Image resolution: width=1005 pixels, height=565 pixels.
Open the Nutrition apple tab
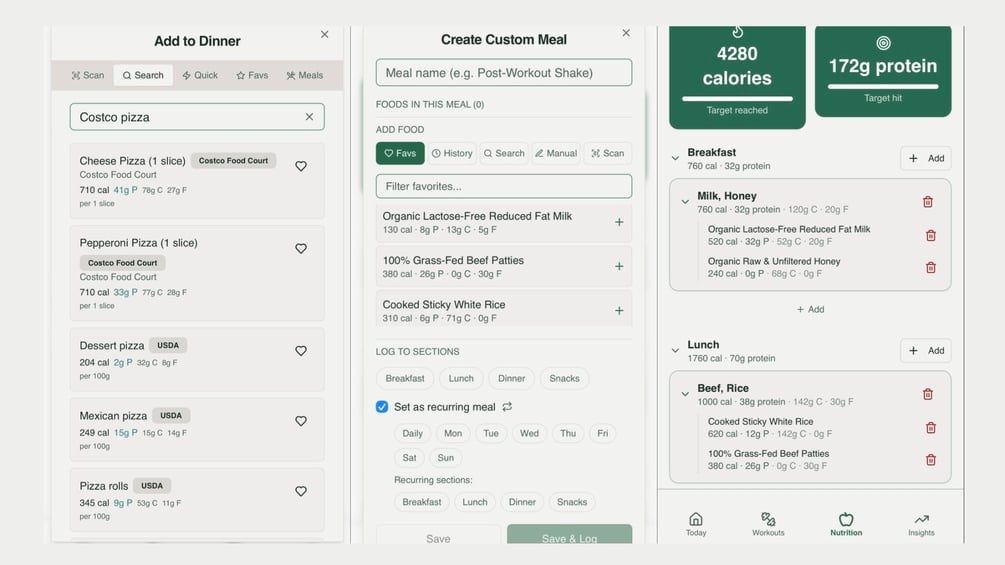click(x=846, y=523)
